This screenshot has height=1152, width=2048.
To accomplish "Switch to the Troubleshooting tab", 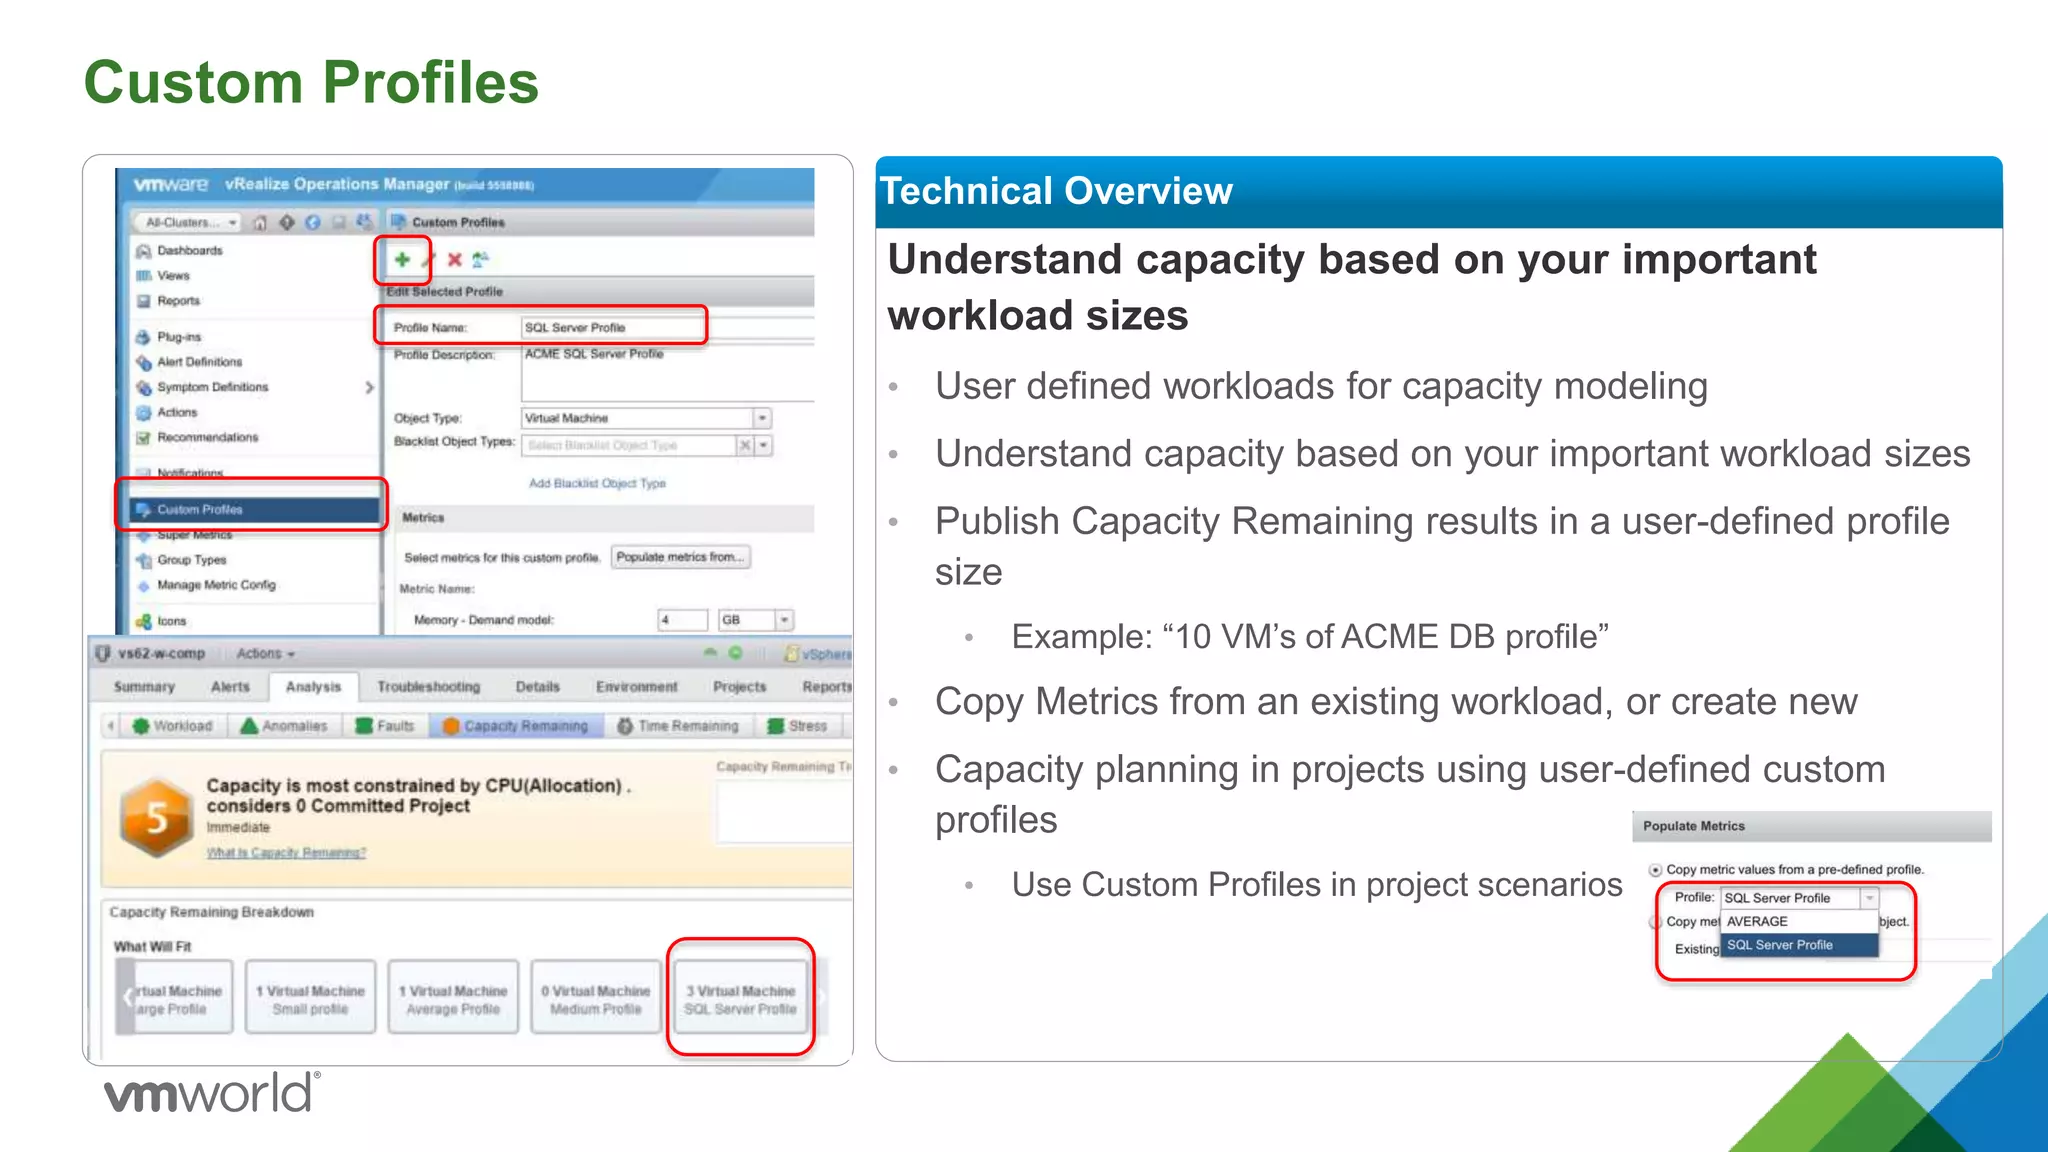I will pos(428,687).
